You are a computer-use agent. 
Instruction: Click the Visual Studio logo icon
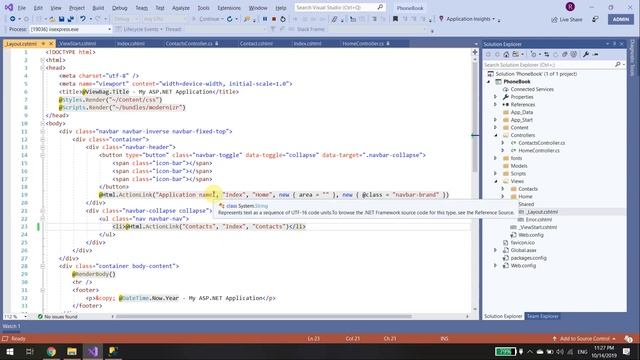[x=8, y=7]
